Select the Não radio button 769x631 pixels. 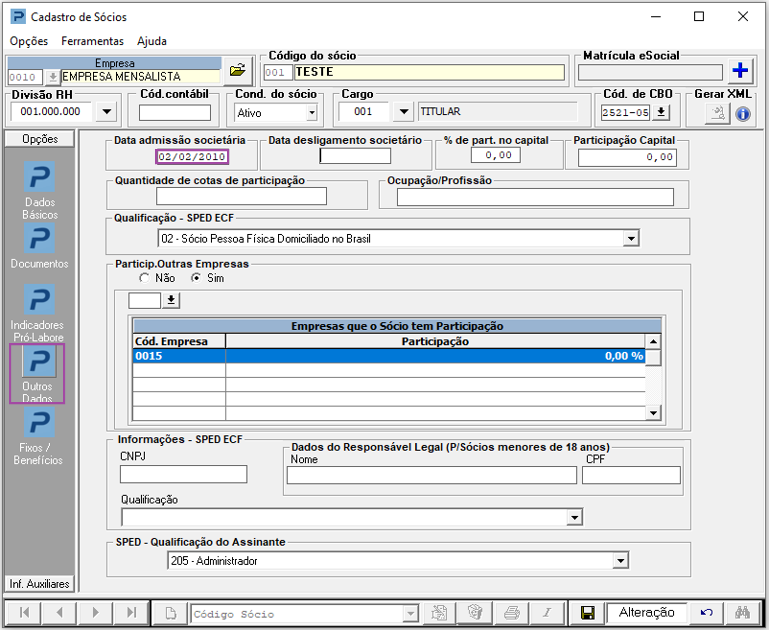coord(145,278)
